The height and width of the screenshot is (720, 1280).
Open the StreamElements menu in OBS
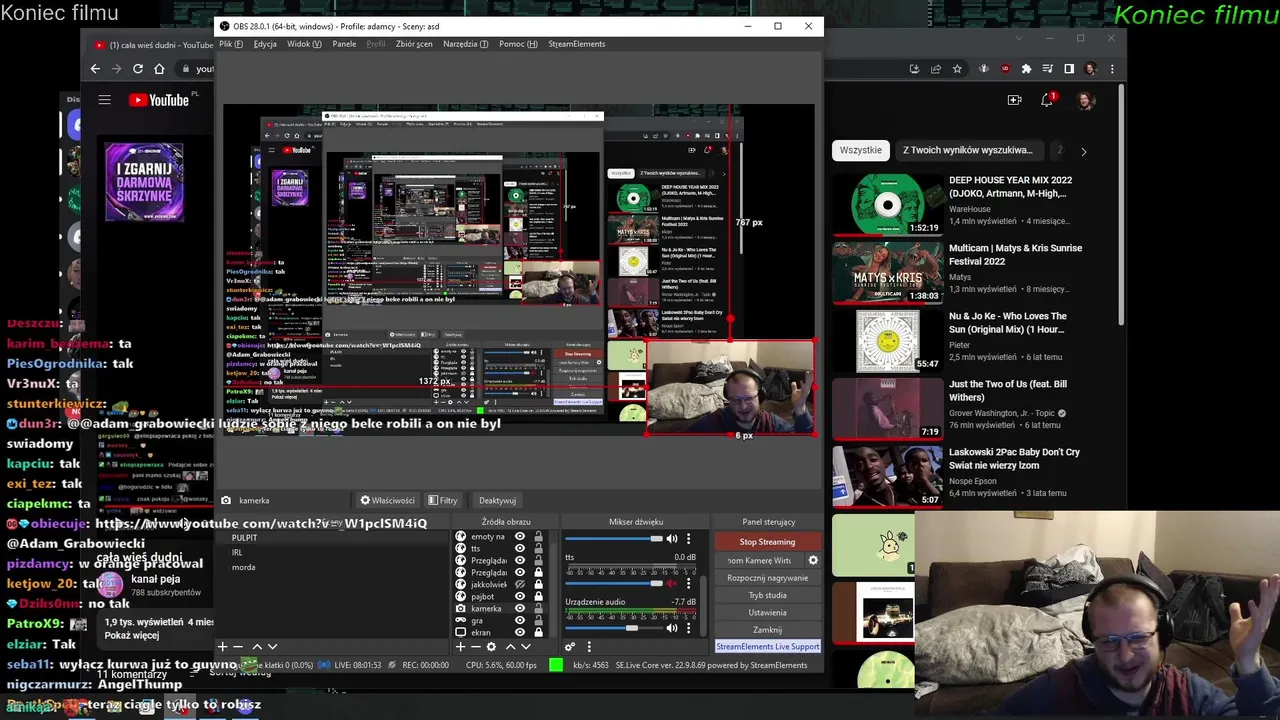pyautogui.click(x=577, y=44)
